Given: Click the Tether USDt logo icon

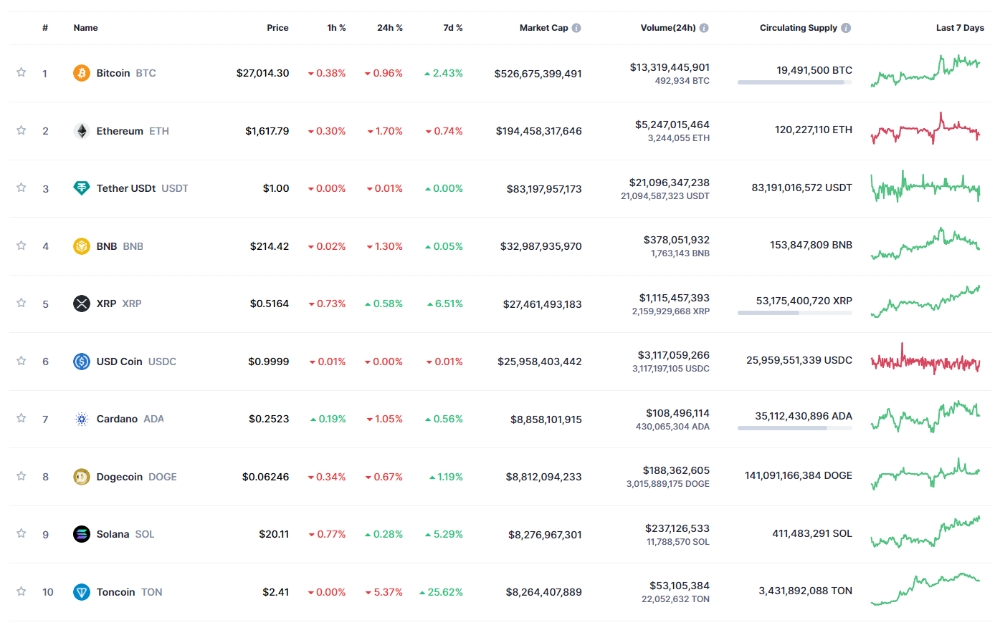Looking at the screenshot, I should pos(82,188).
